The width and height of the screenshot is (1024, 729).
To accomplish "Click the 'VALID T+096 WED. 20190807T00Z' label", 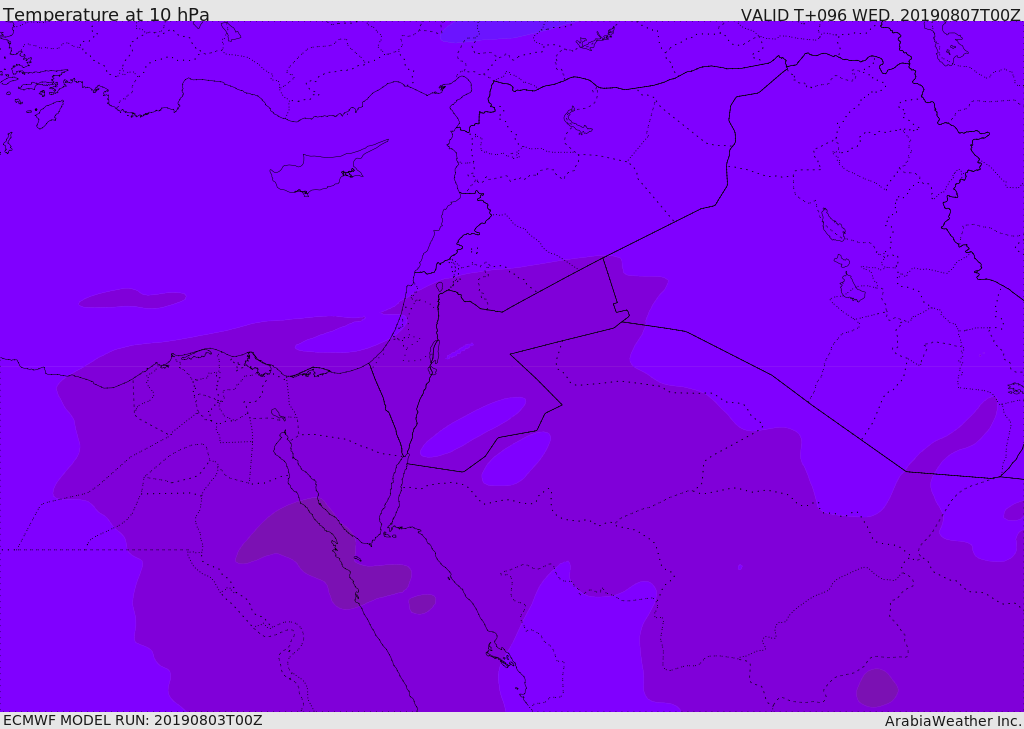I will tap(880, 15).
